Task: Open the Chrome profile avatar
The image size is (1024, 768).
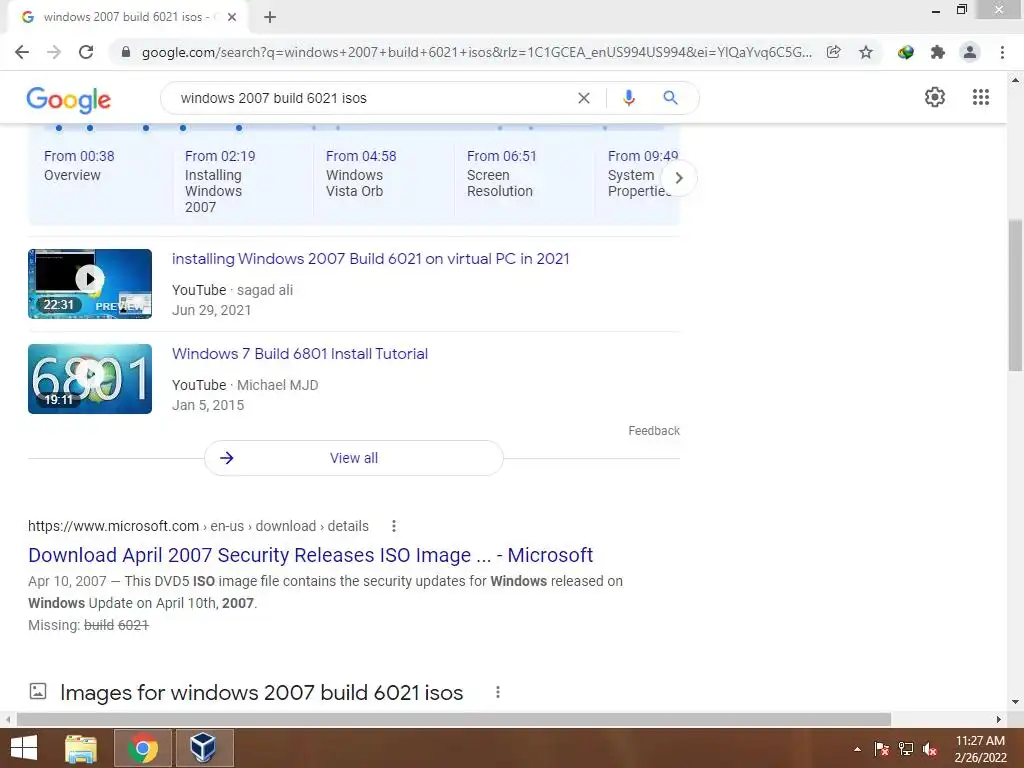Action: [970, 52]
